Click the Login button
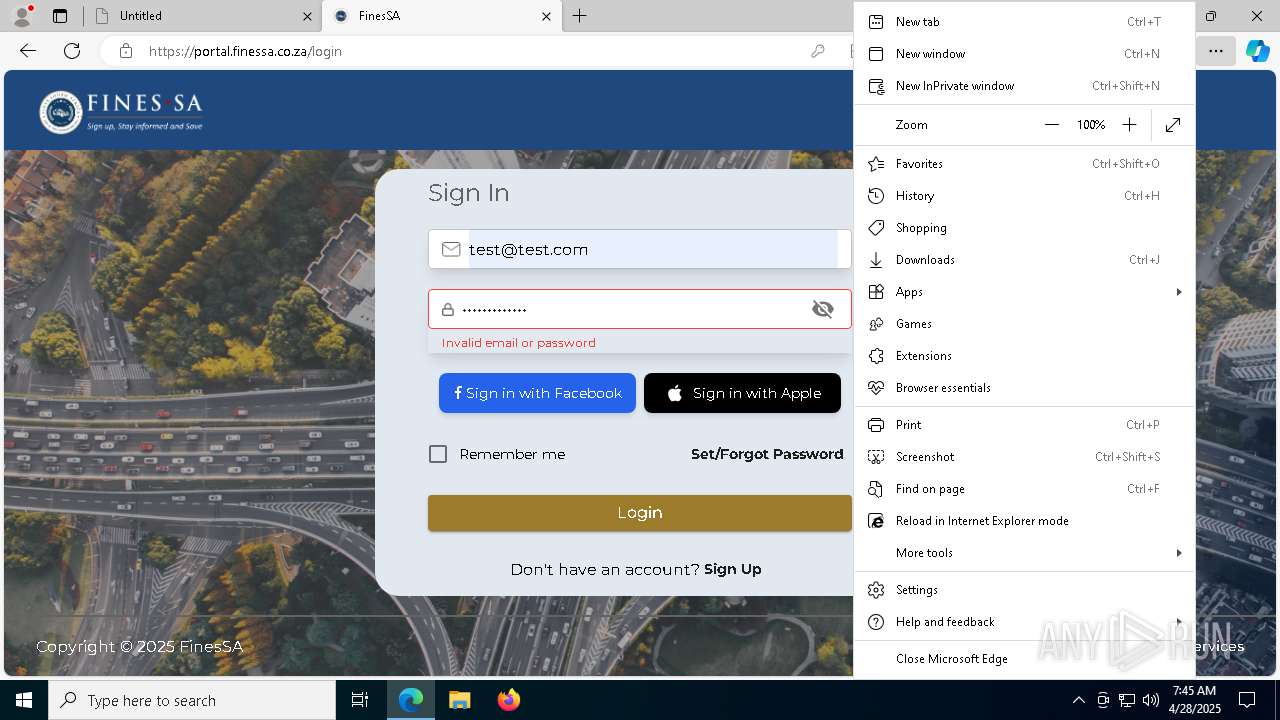The image size is (1280, 720). point(640,513)
